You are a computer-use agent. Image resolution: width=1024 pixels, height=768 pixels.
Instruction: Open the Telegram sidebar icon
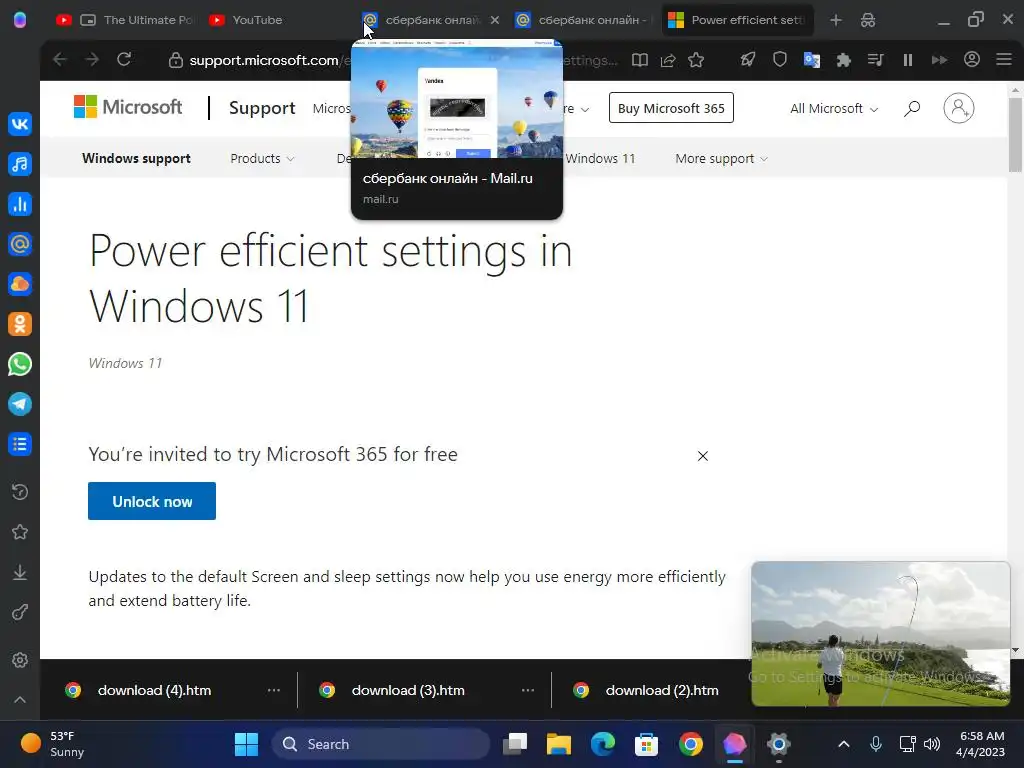(x=20, y=404)
